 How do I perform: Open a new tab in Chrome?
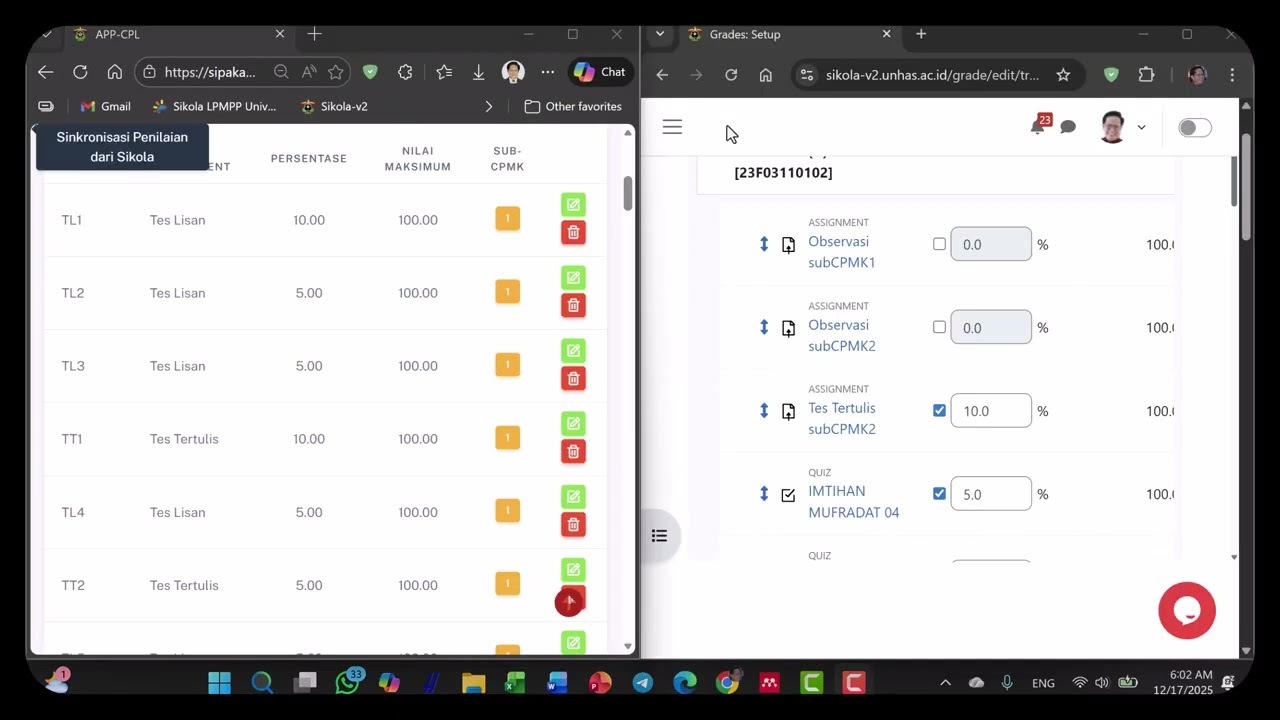click(x=921, y=34)
